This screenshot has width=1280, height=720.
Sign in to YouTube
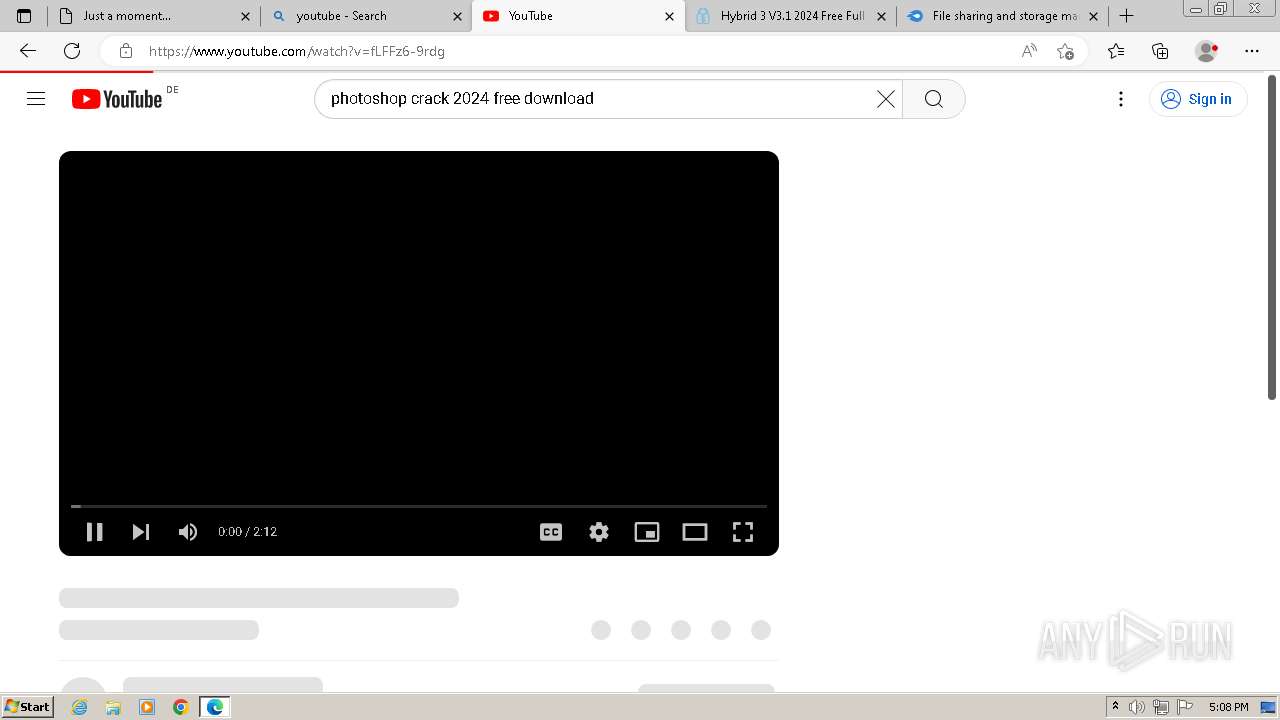point(1198,99)
